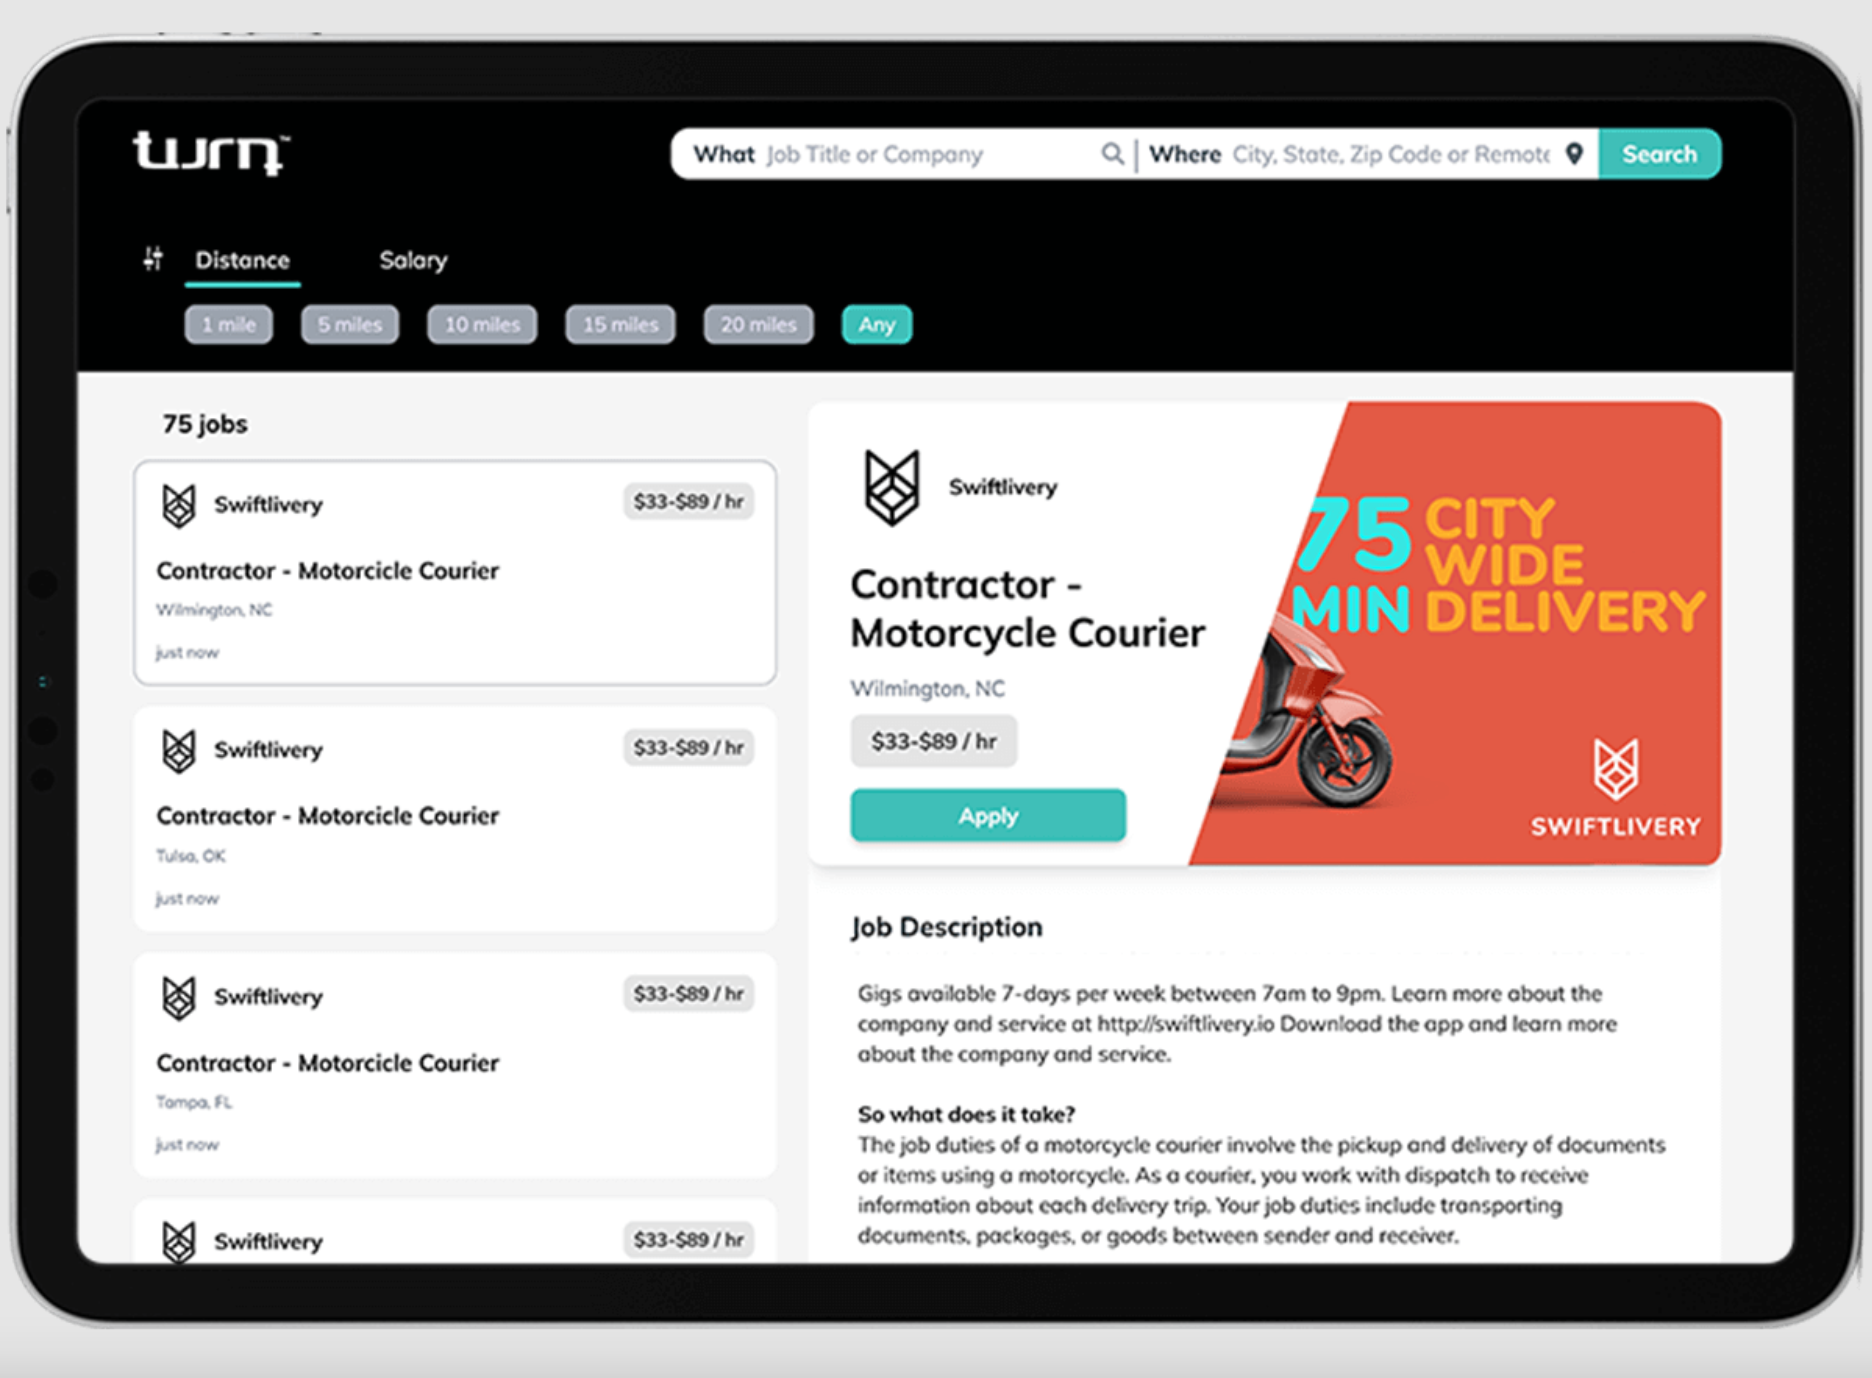
Task: Click the location pin icon
Action: (x=1574, y=154)
